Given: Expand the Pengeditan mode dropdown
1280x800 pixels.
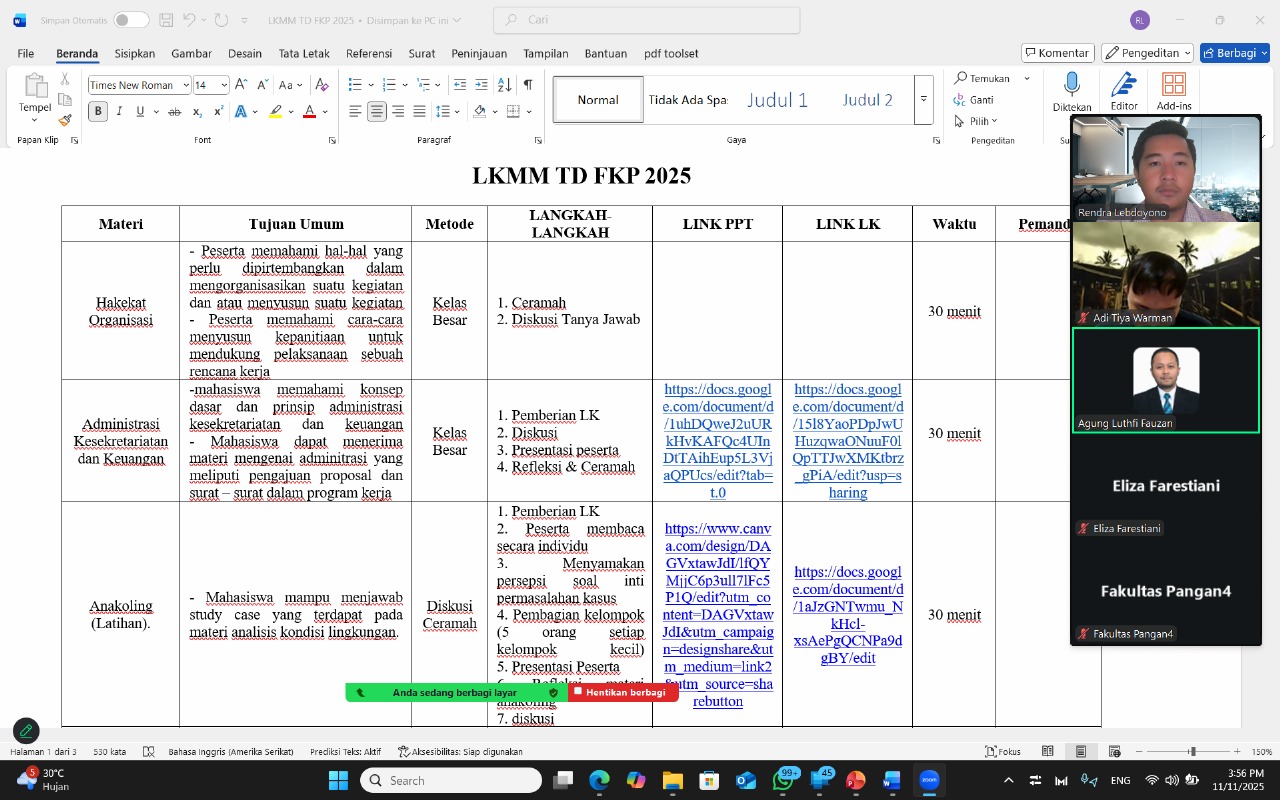Looking at the screenshot, I should coord(1147,53).
